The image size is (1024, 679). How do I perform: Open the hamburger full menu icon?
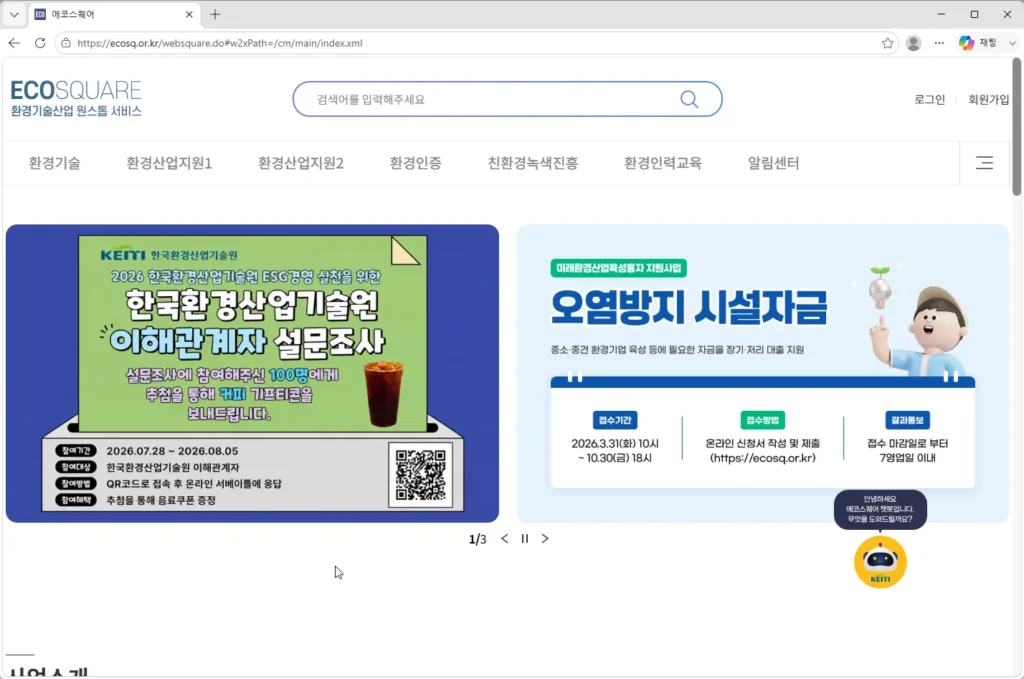(x=984, y=163)
